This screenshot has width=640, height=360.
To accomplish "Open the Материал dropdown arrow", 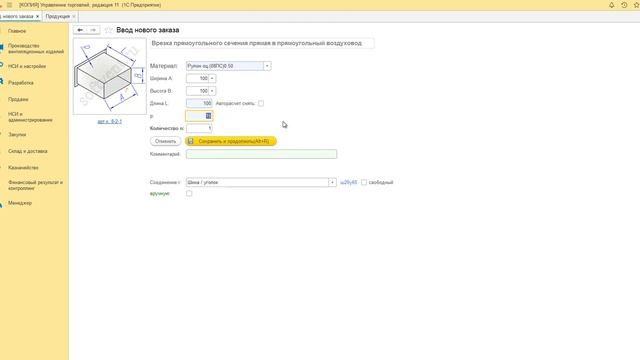I will [x=267, y=66].
